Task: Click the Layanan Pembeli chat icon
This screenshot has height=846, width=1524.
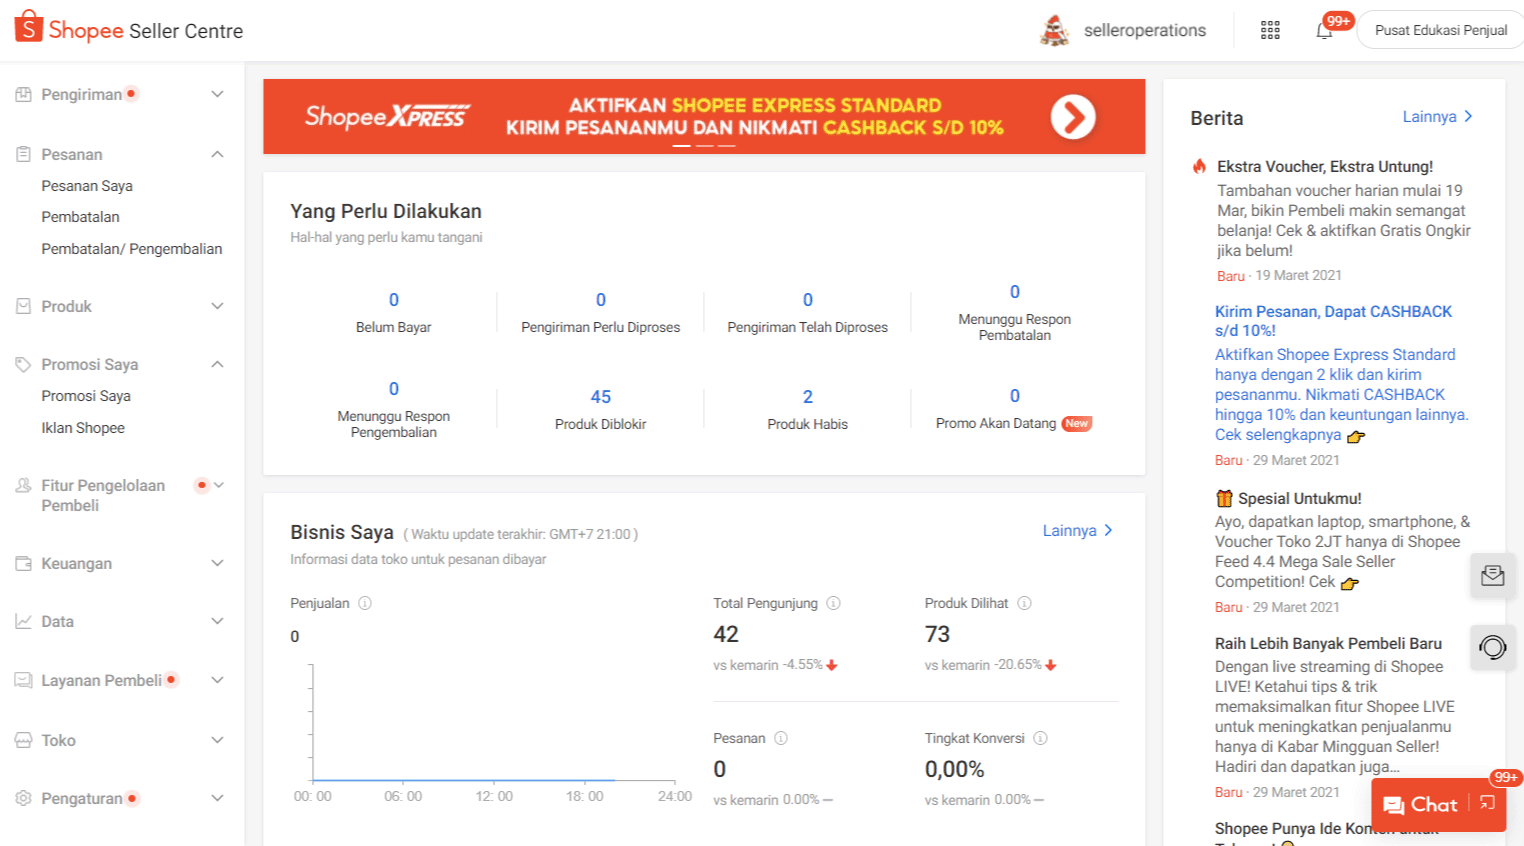Action: coord(23,680)
